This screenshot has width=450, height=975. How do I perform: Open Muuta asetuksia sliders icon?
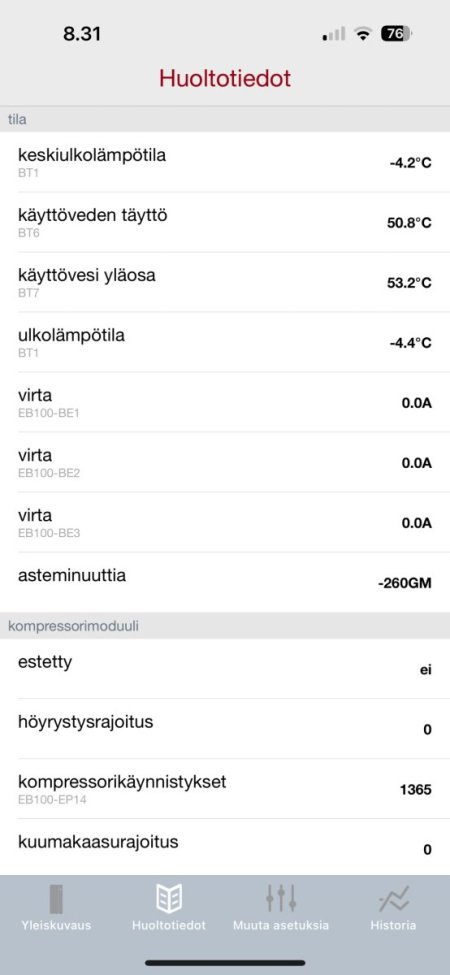tap(281, 899)
